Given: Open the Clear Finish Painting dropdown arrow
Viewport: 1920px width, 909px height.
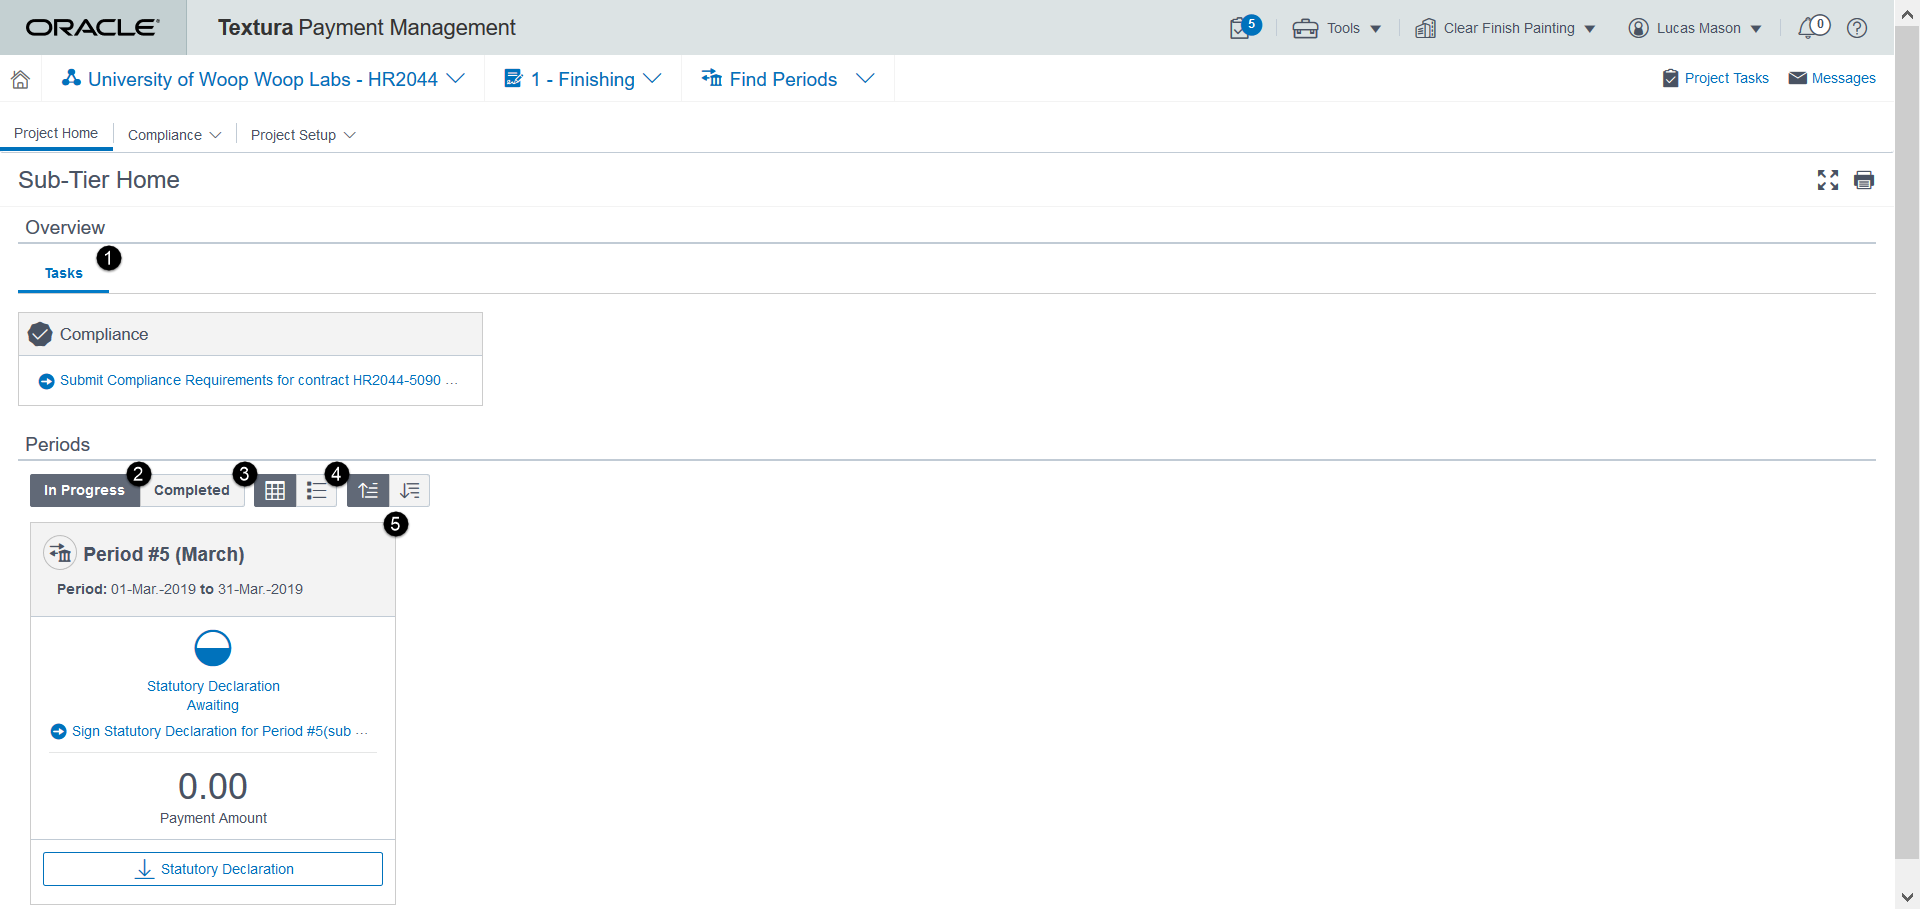Looking at the screenshot, I should [x=1590, y=29].
